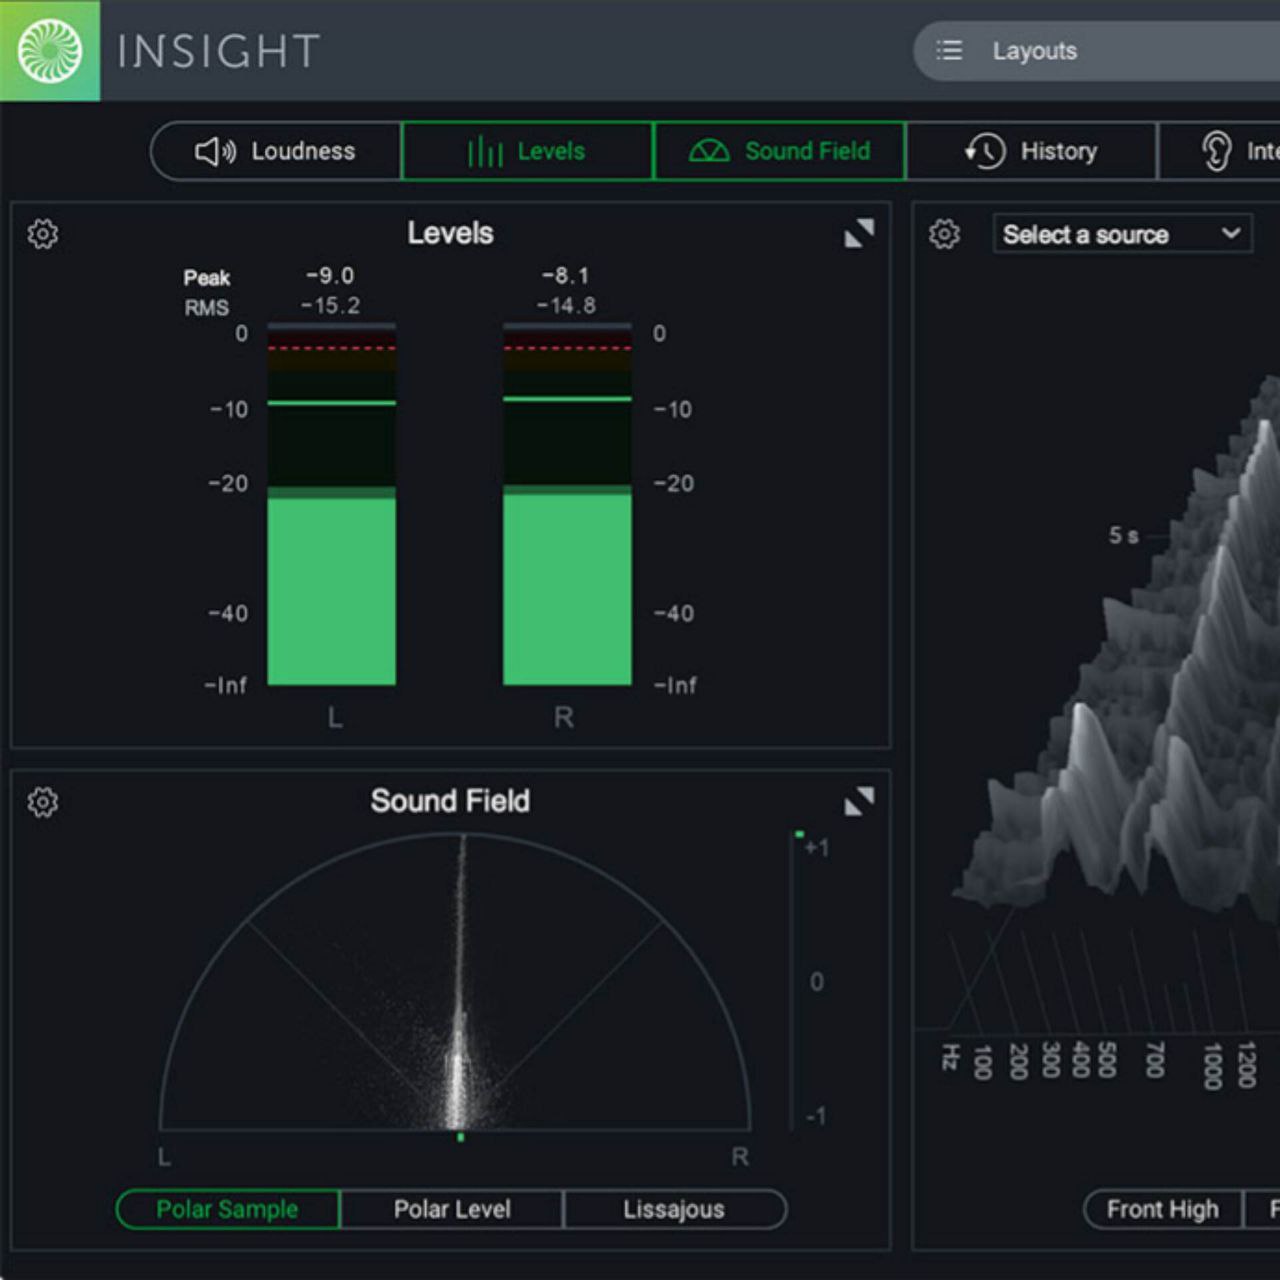The image size is (1280, 1280).
Task: Click the Loudness speaker icon
Action: (215, 151)
